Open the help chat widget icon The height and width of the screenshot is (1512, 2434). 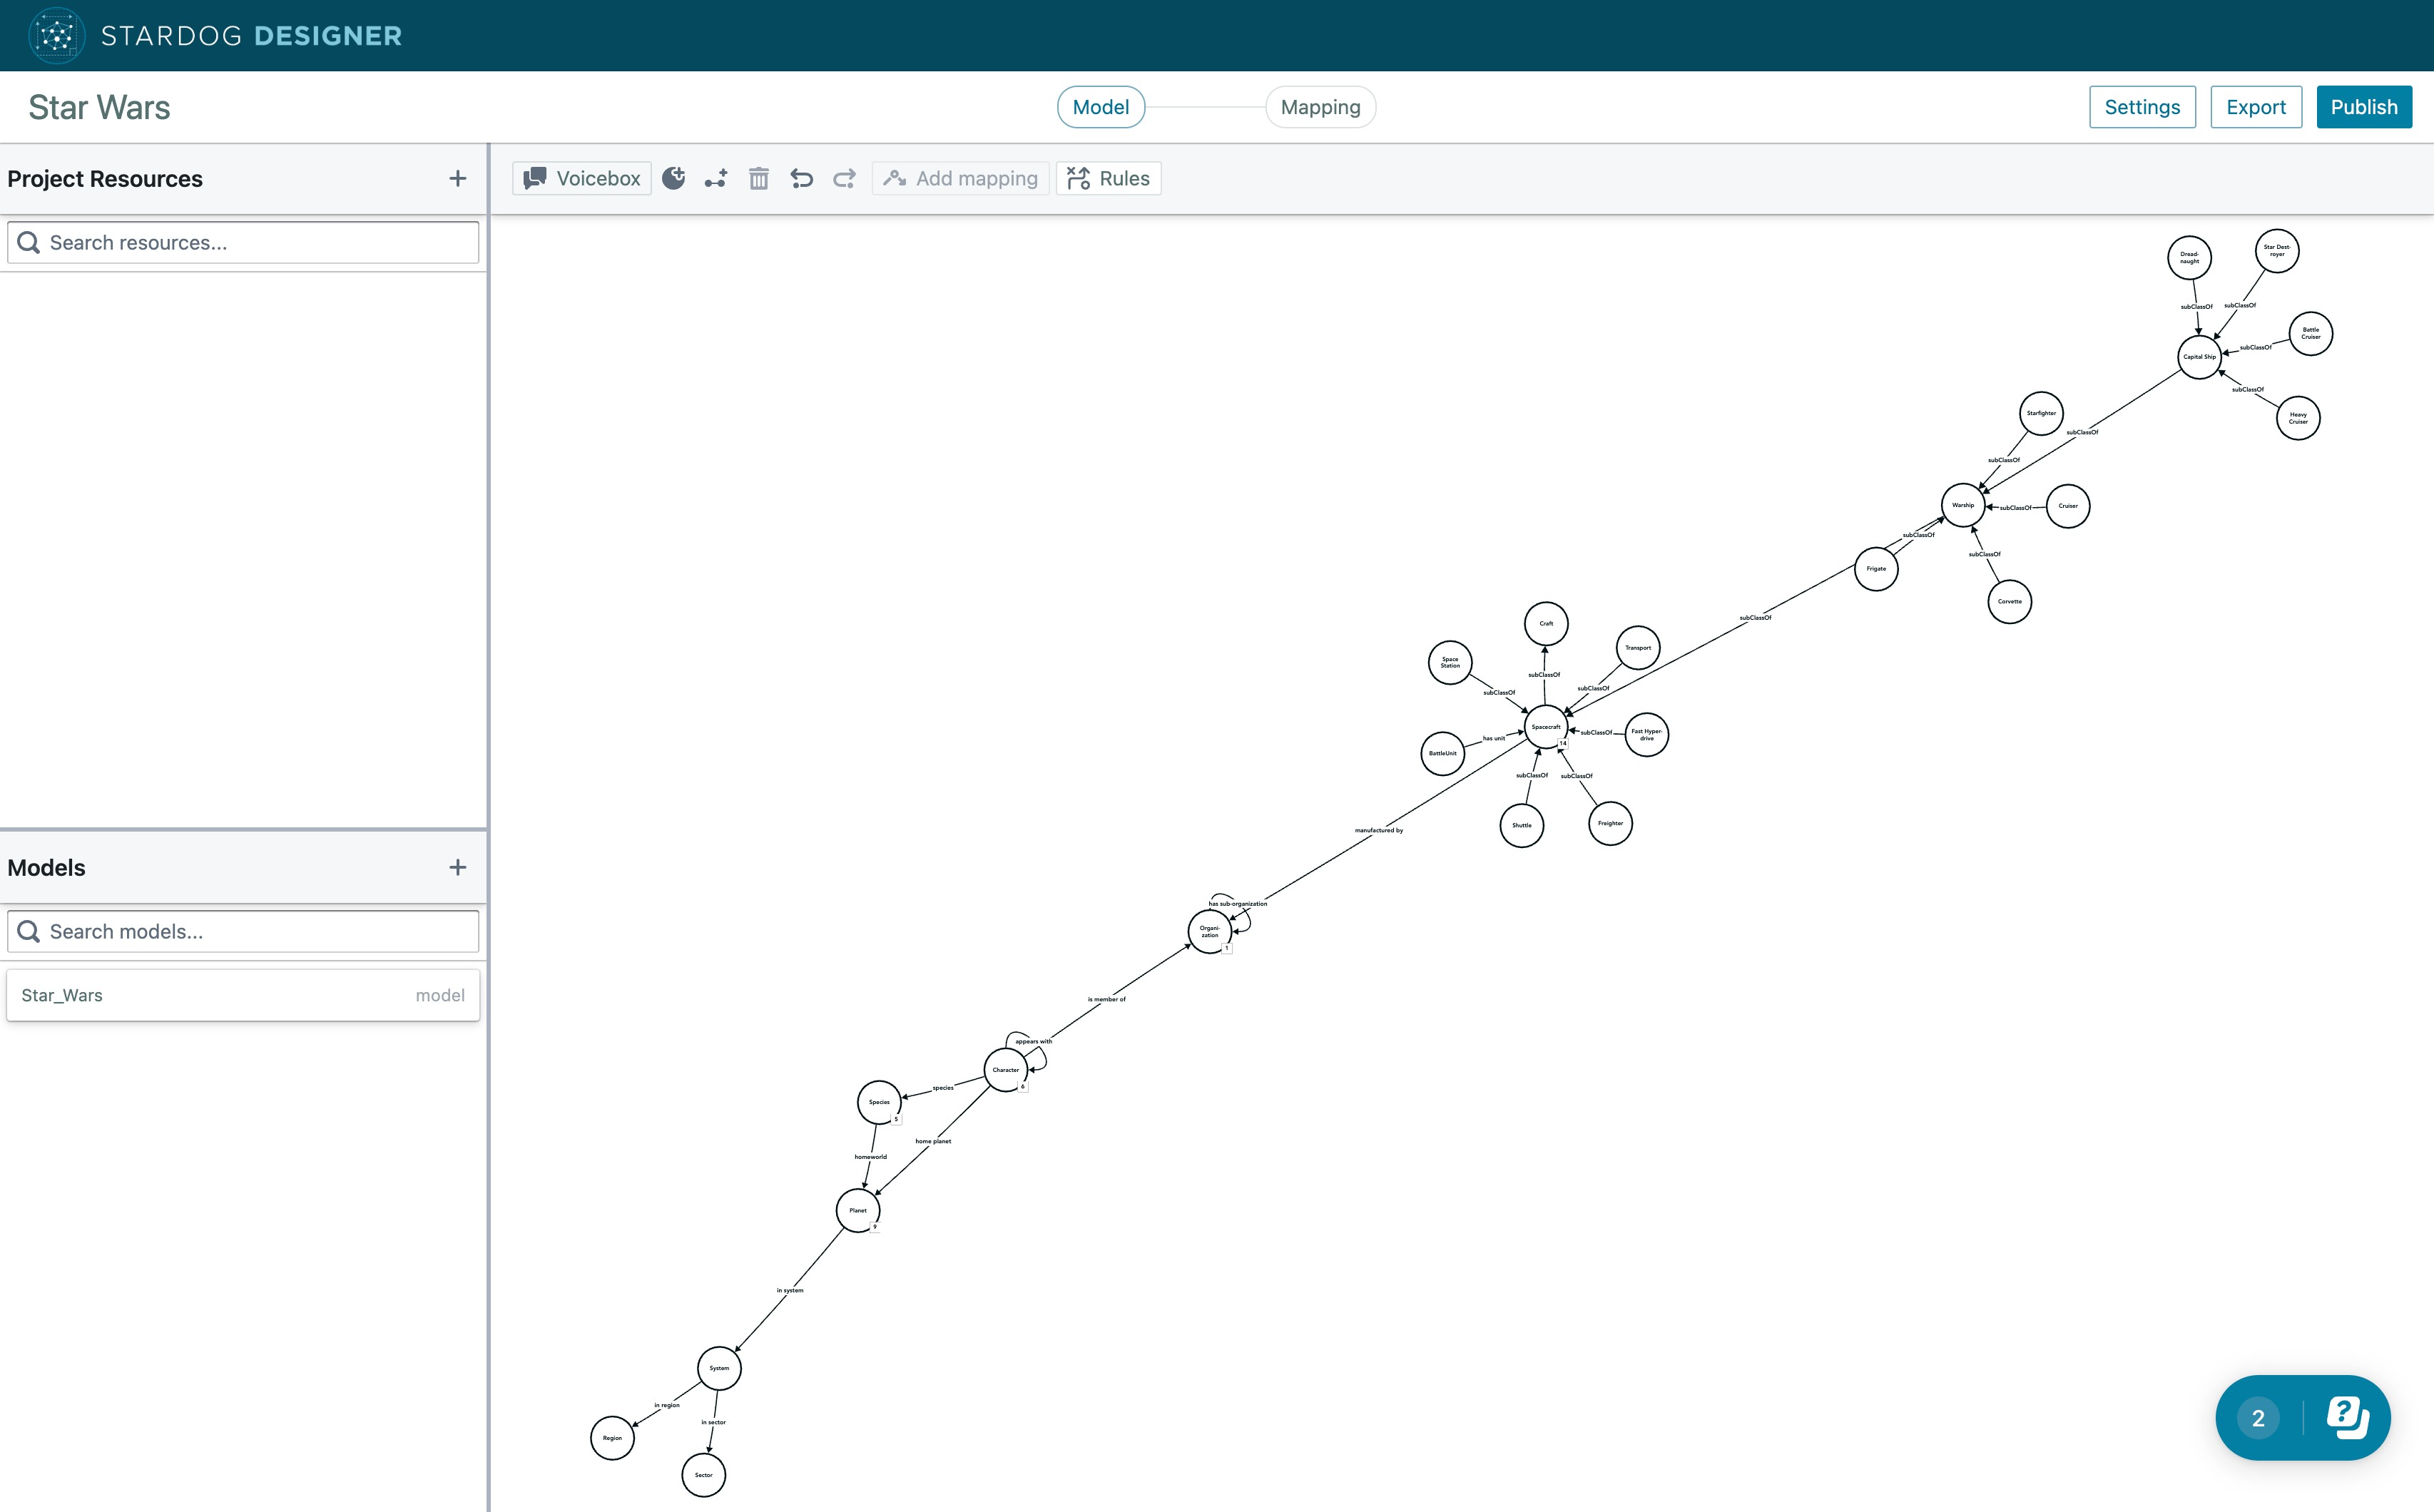pos(2346,1417)
